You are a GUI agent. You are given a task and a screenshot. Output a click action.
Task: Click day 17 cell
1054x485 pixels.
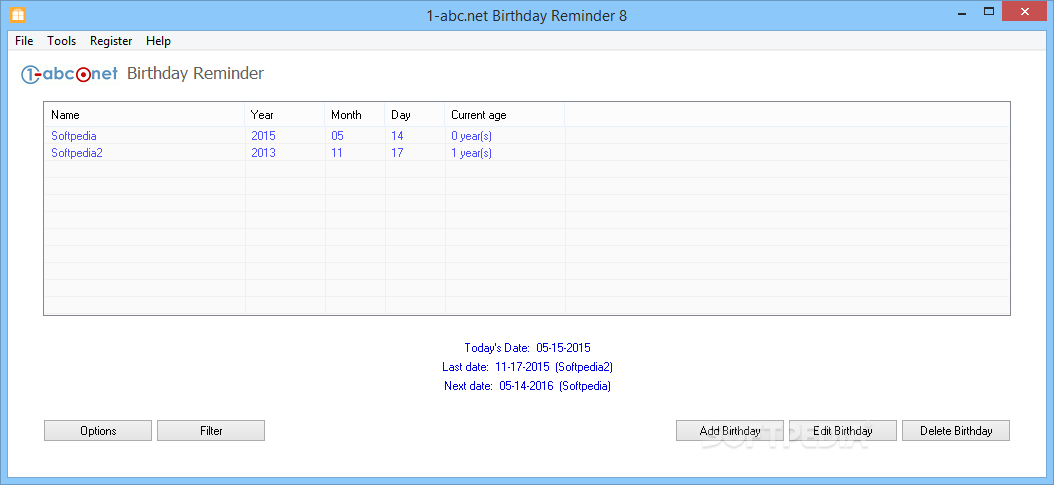[397, 152]
